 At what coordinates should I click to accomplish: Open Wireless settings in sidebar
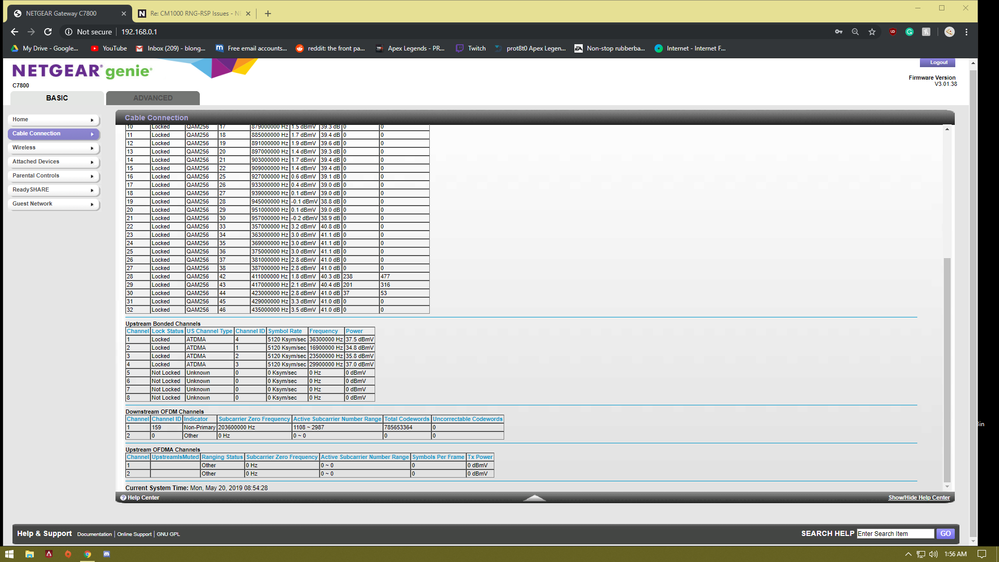(54, 148)
